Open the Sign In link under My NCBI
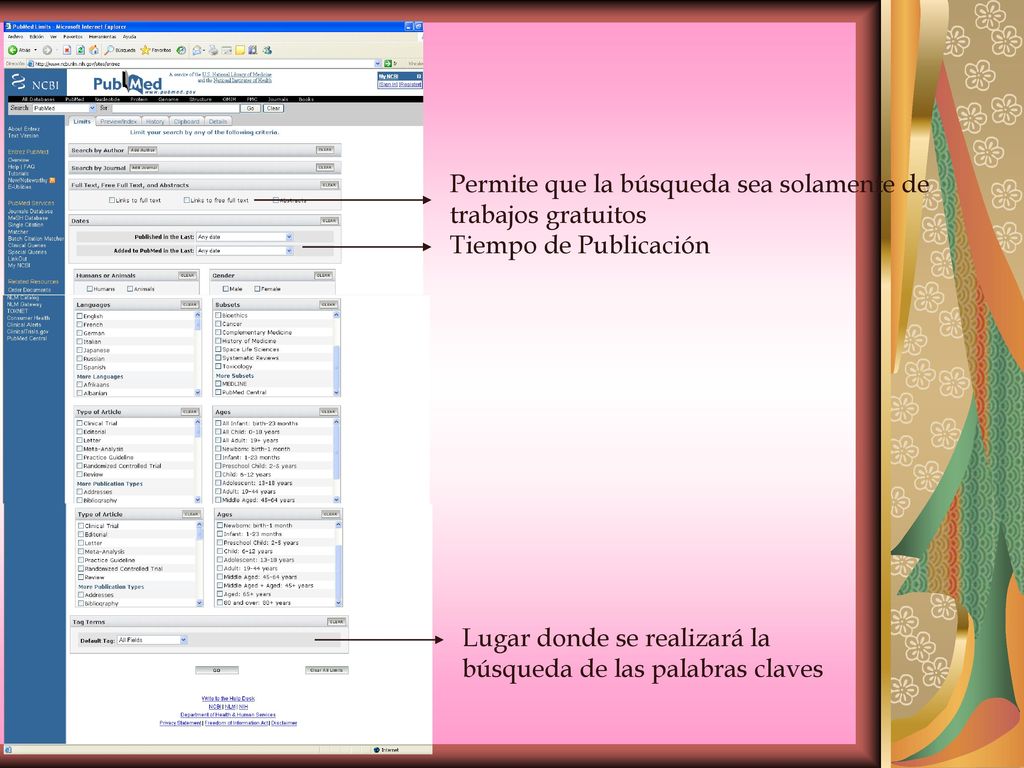The image size is (1024, 768). 388,85
